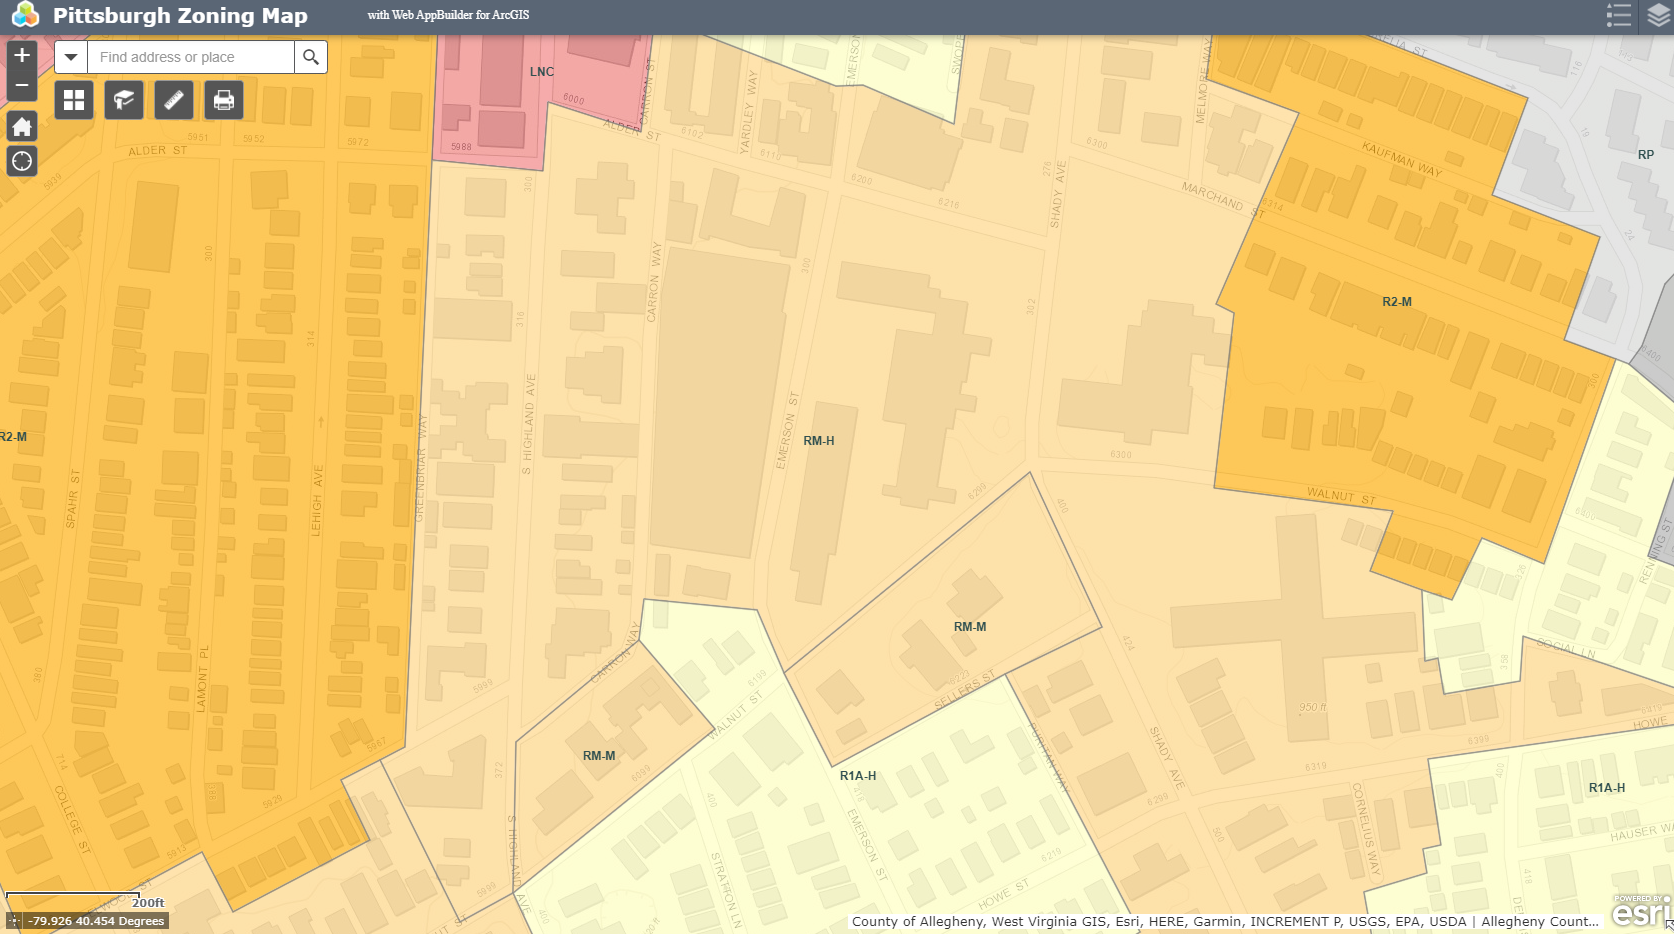Zoom in on the map
The image size is (1674, 934).
pyautogui.click(x=22, y=55)
